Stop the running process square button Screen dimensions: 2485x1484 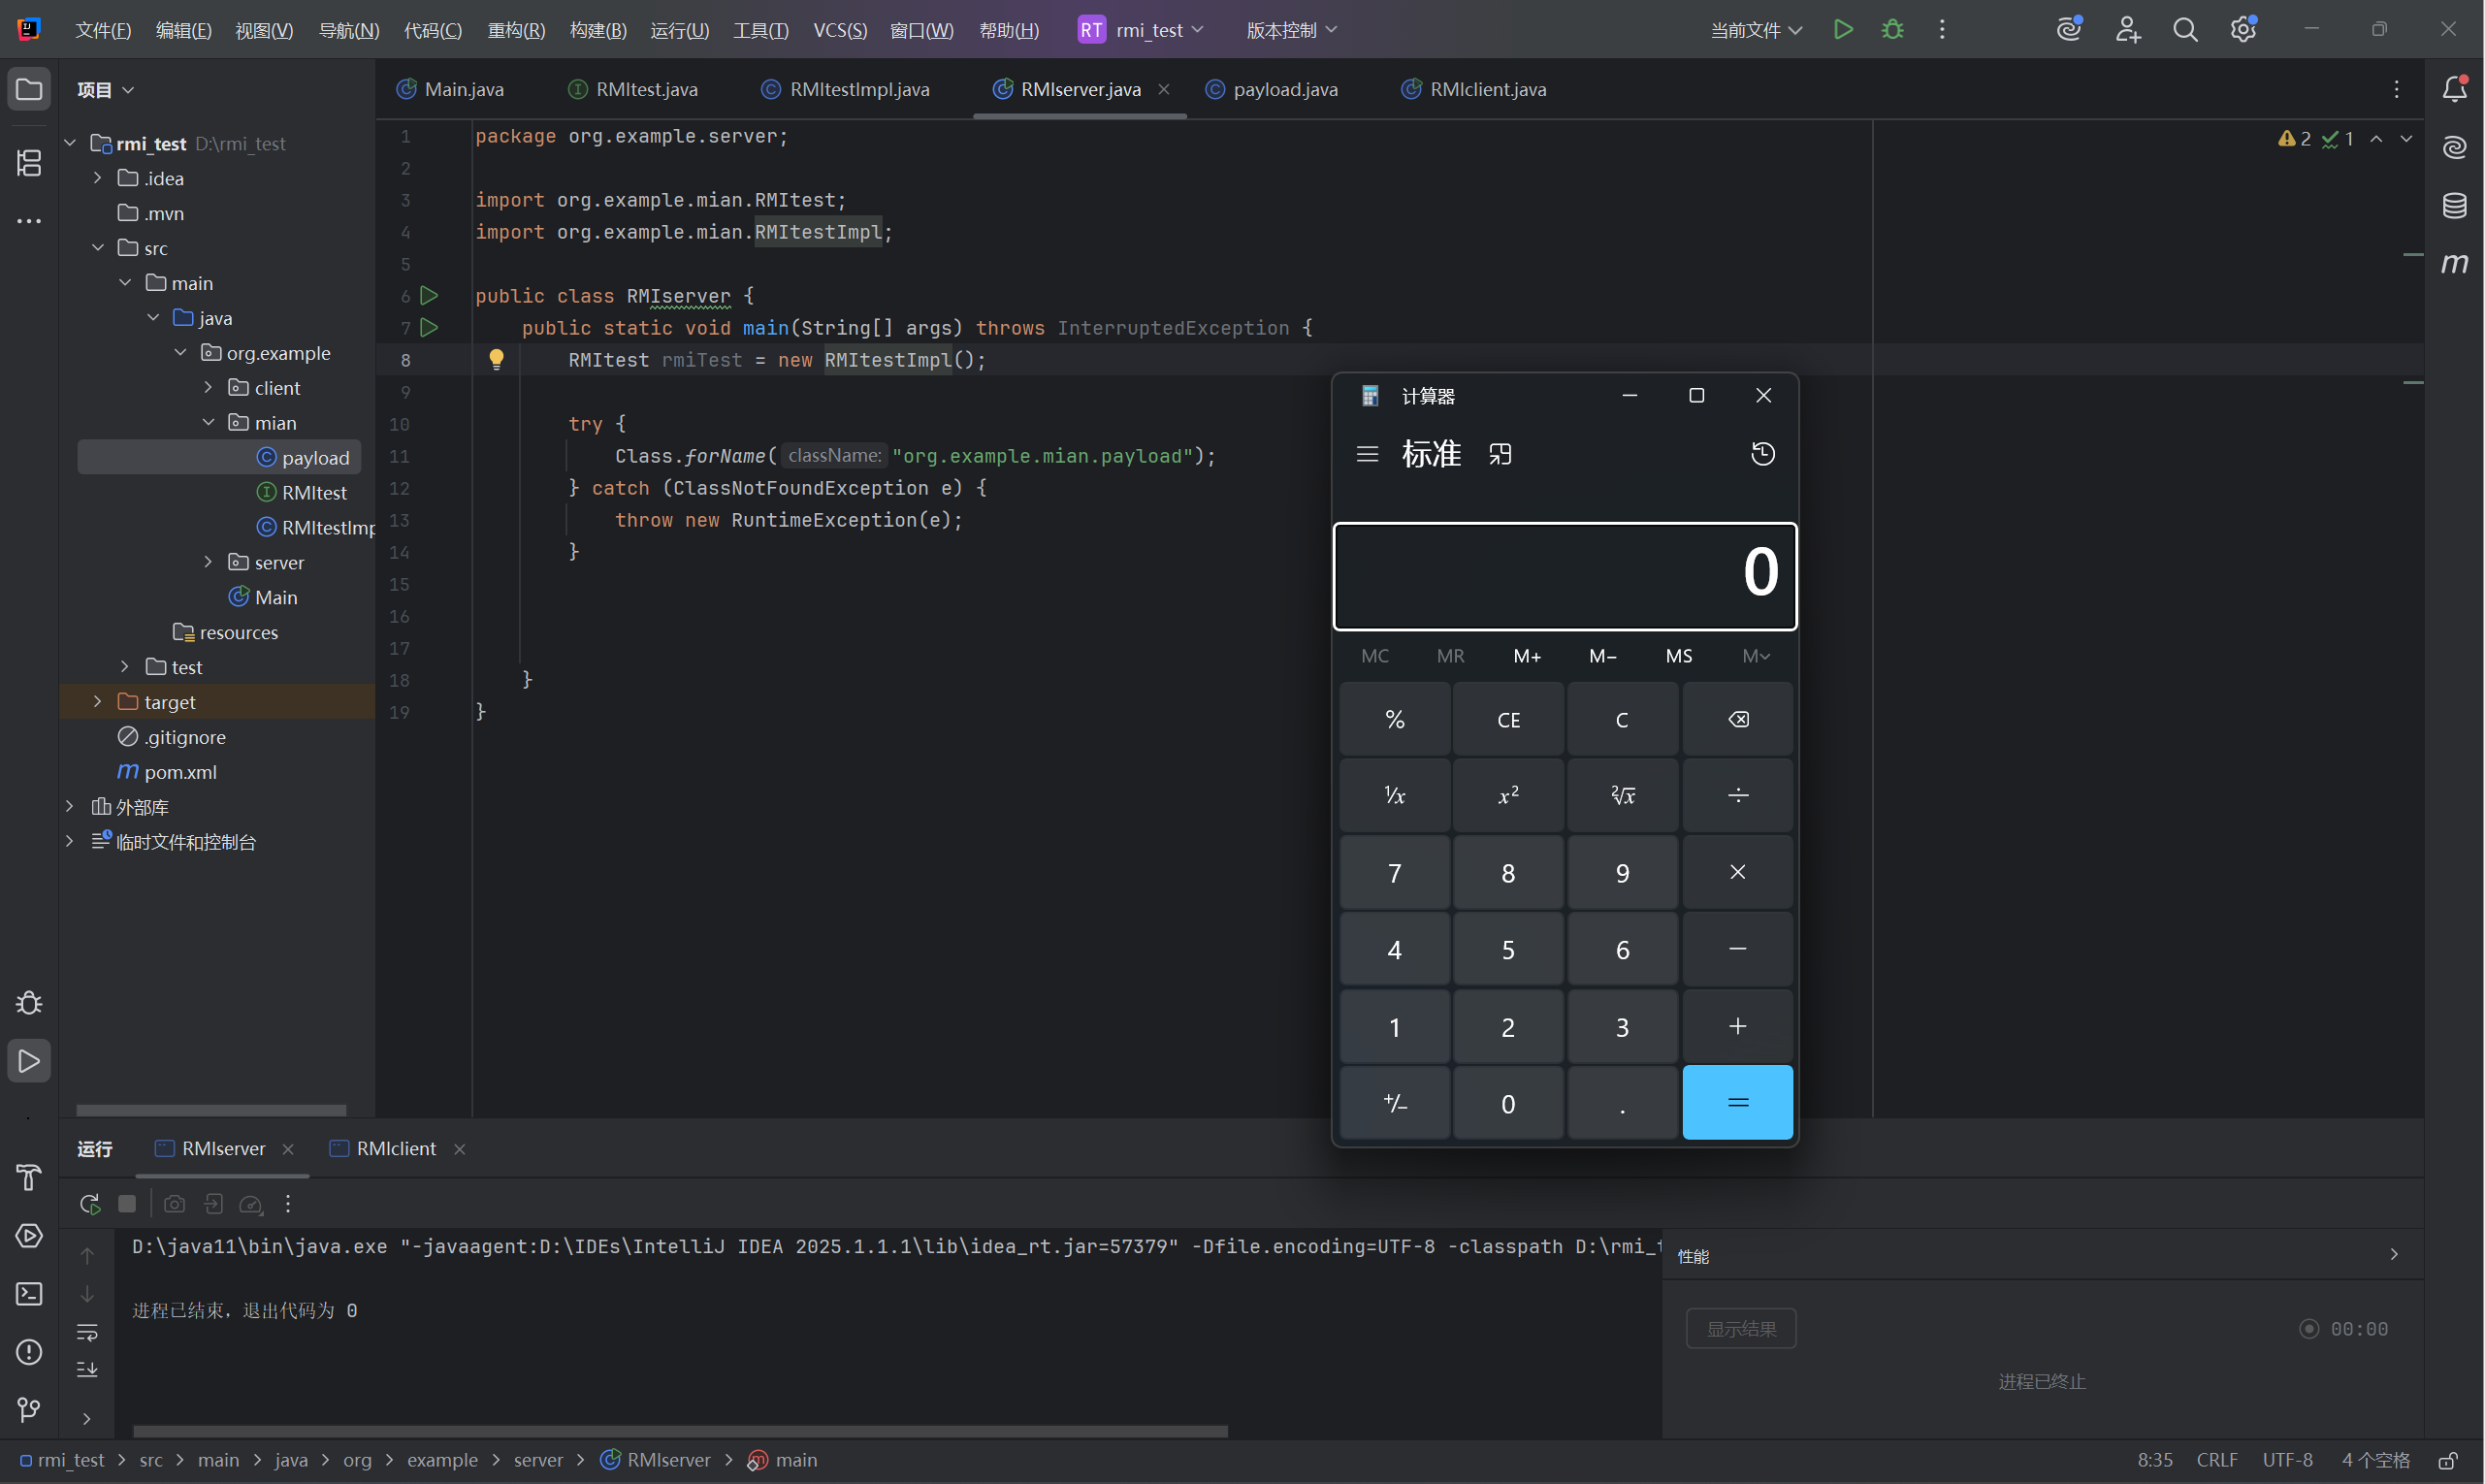tap(127, 1204)
